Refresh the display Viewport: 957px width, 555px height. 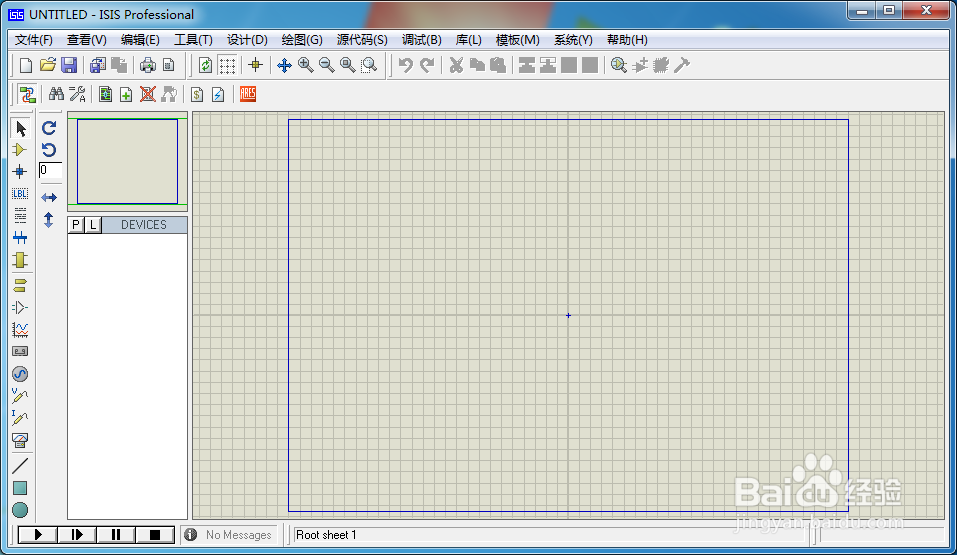(206, 65)
